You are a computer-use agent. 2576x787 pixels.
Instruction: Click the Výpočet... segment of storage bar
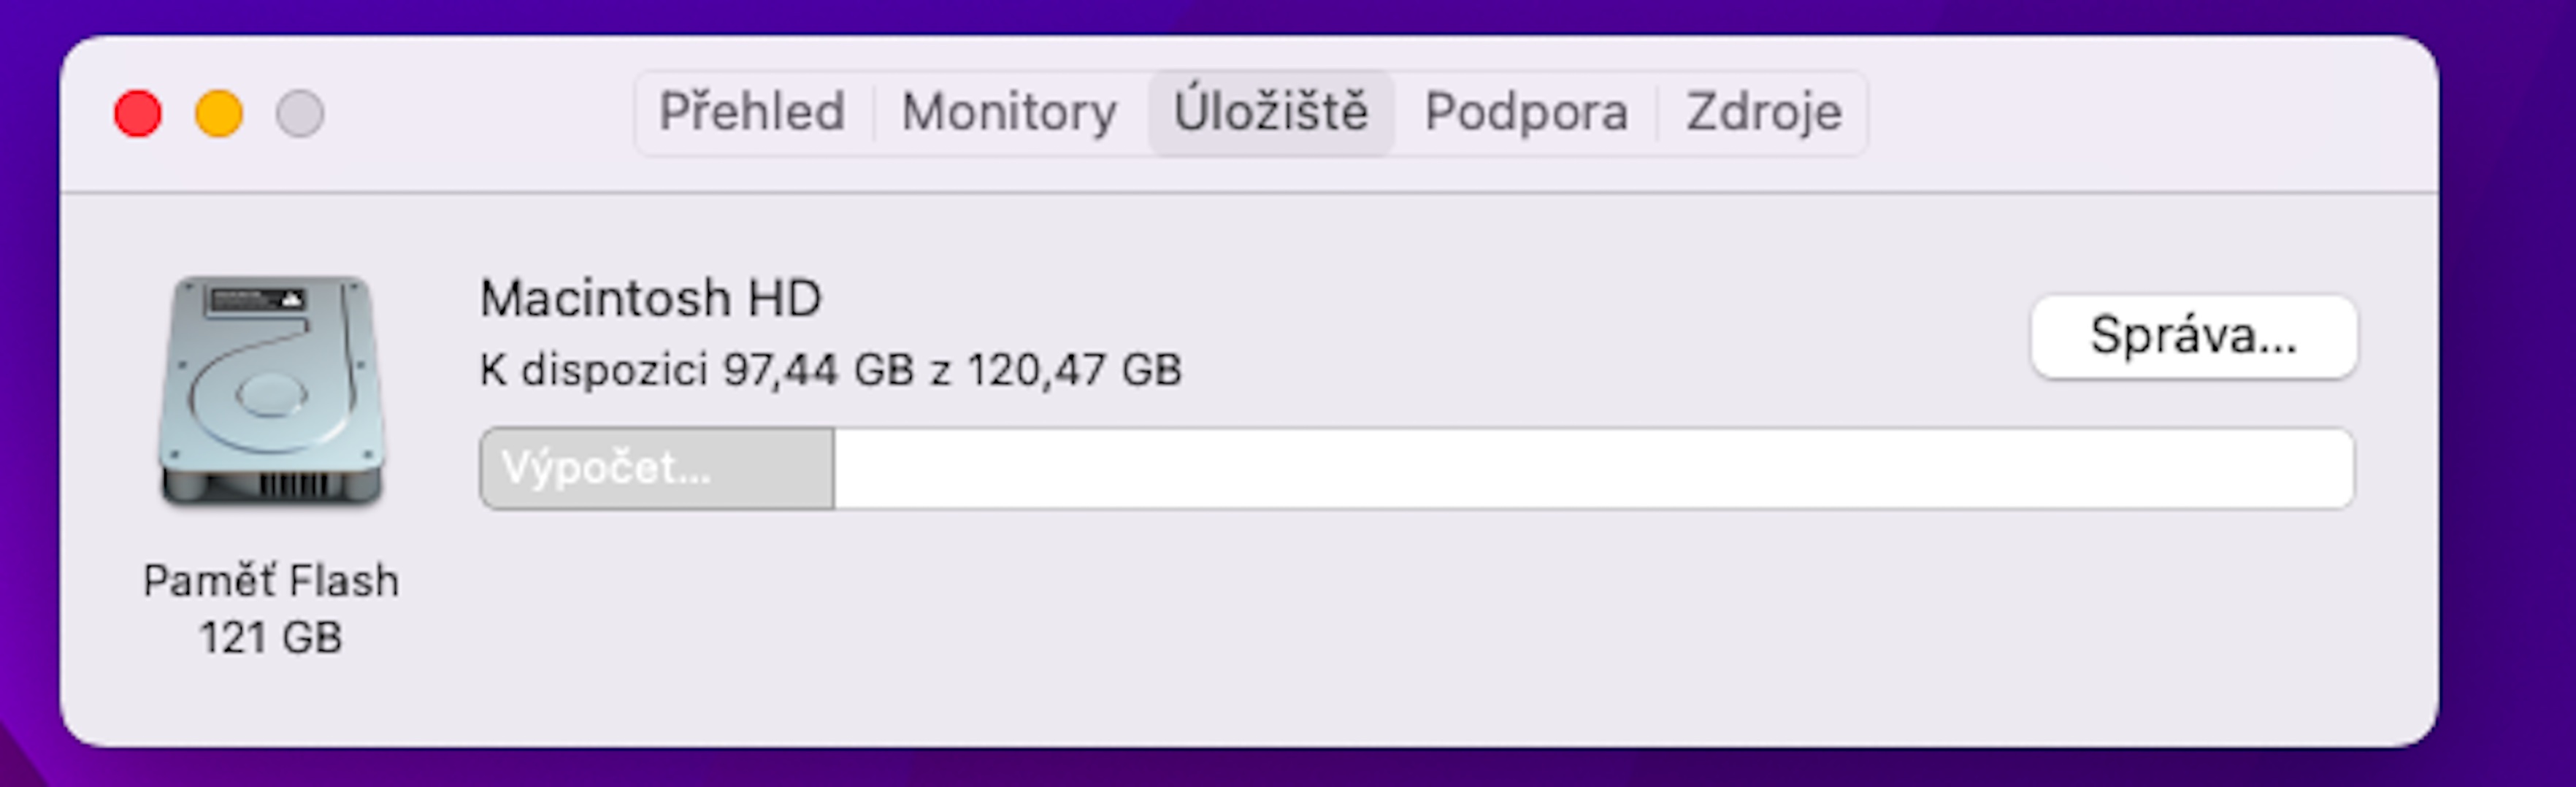(656, 468)
